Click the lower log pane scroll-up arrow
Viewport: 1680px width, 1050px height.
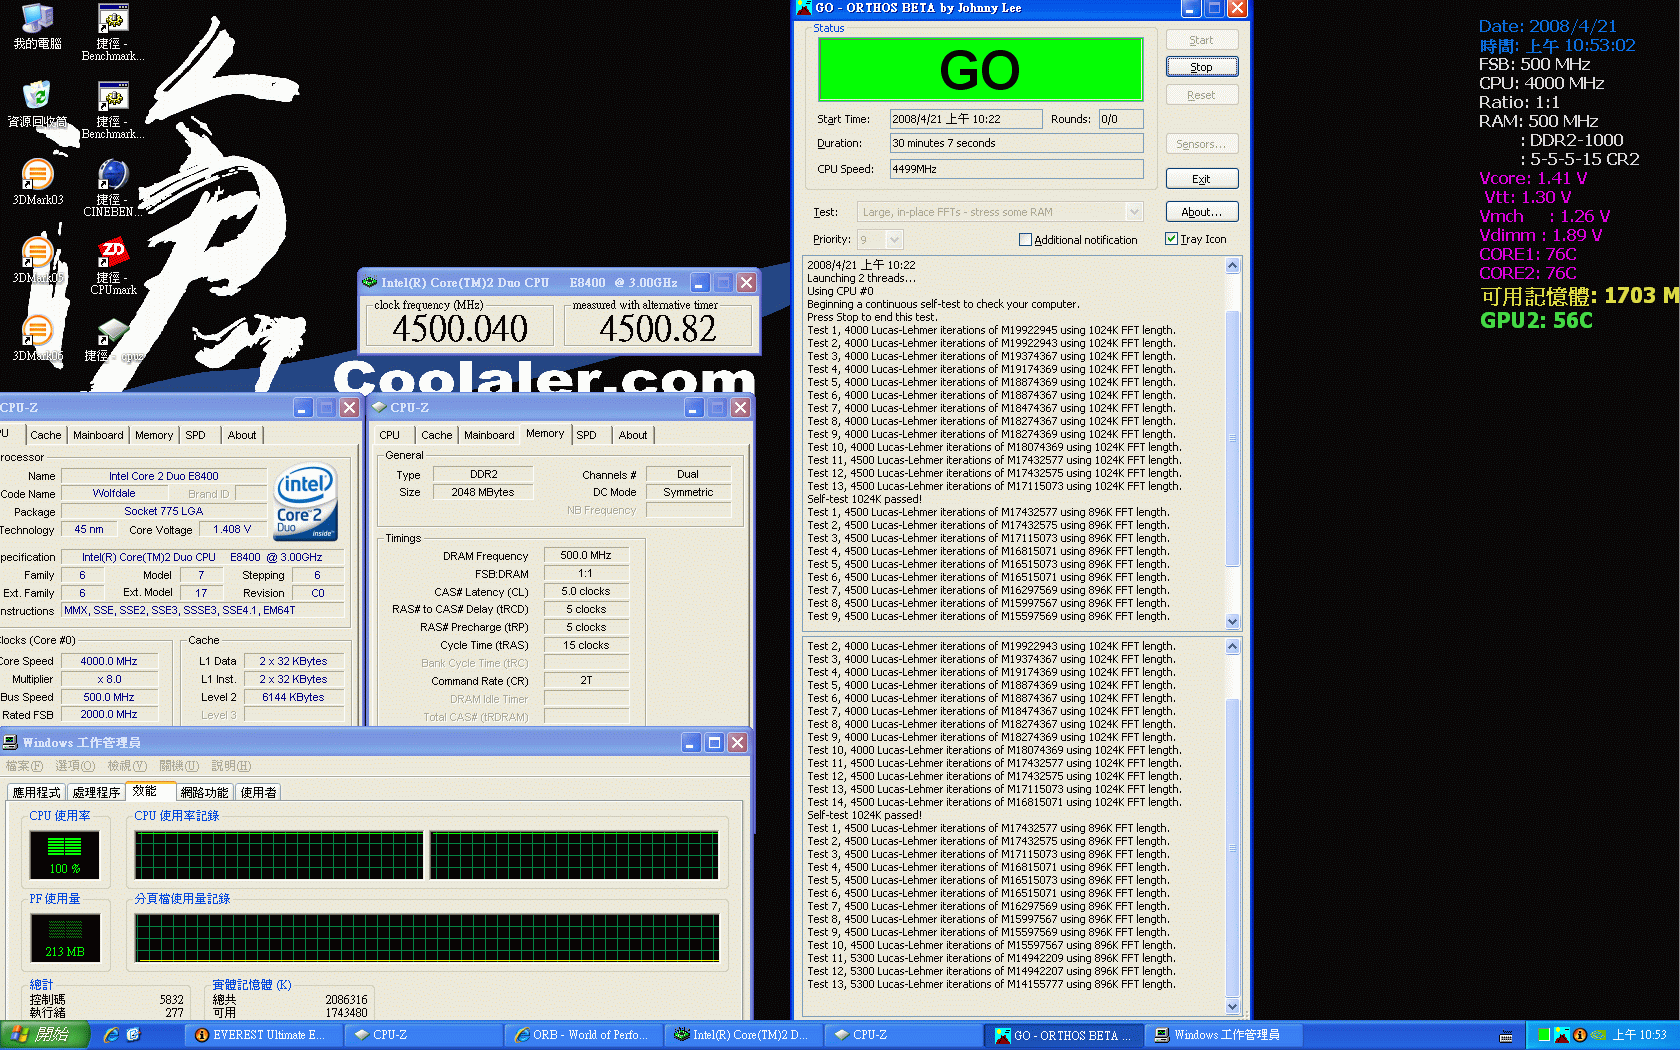tap(1232, 646)
